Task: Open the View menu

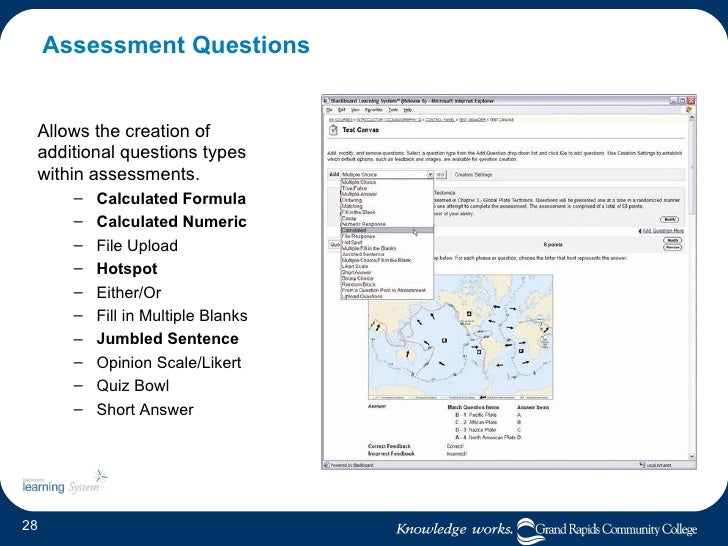Action: [x=355, y=110]
